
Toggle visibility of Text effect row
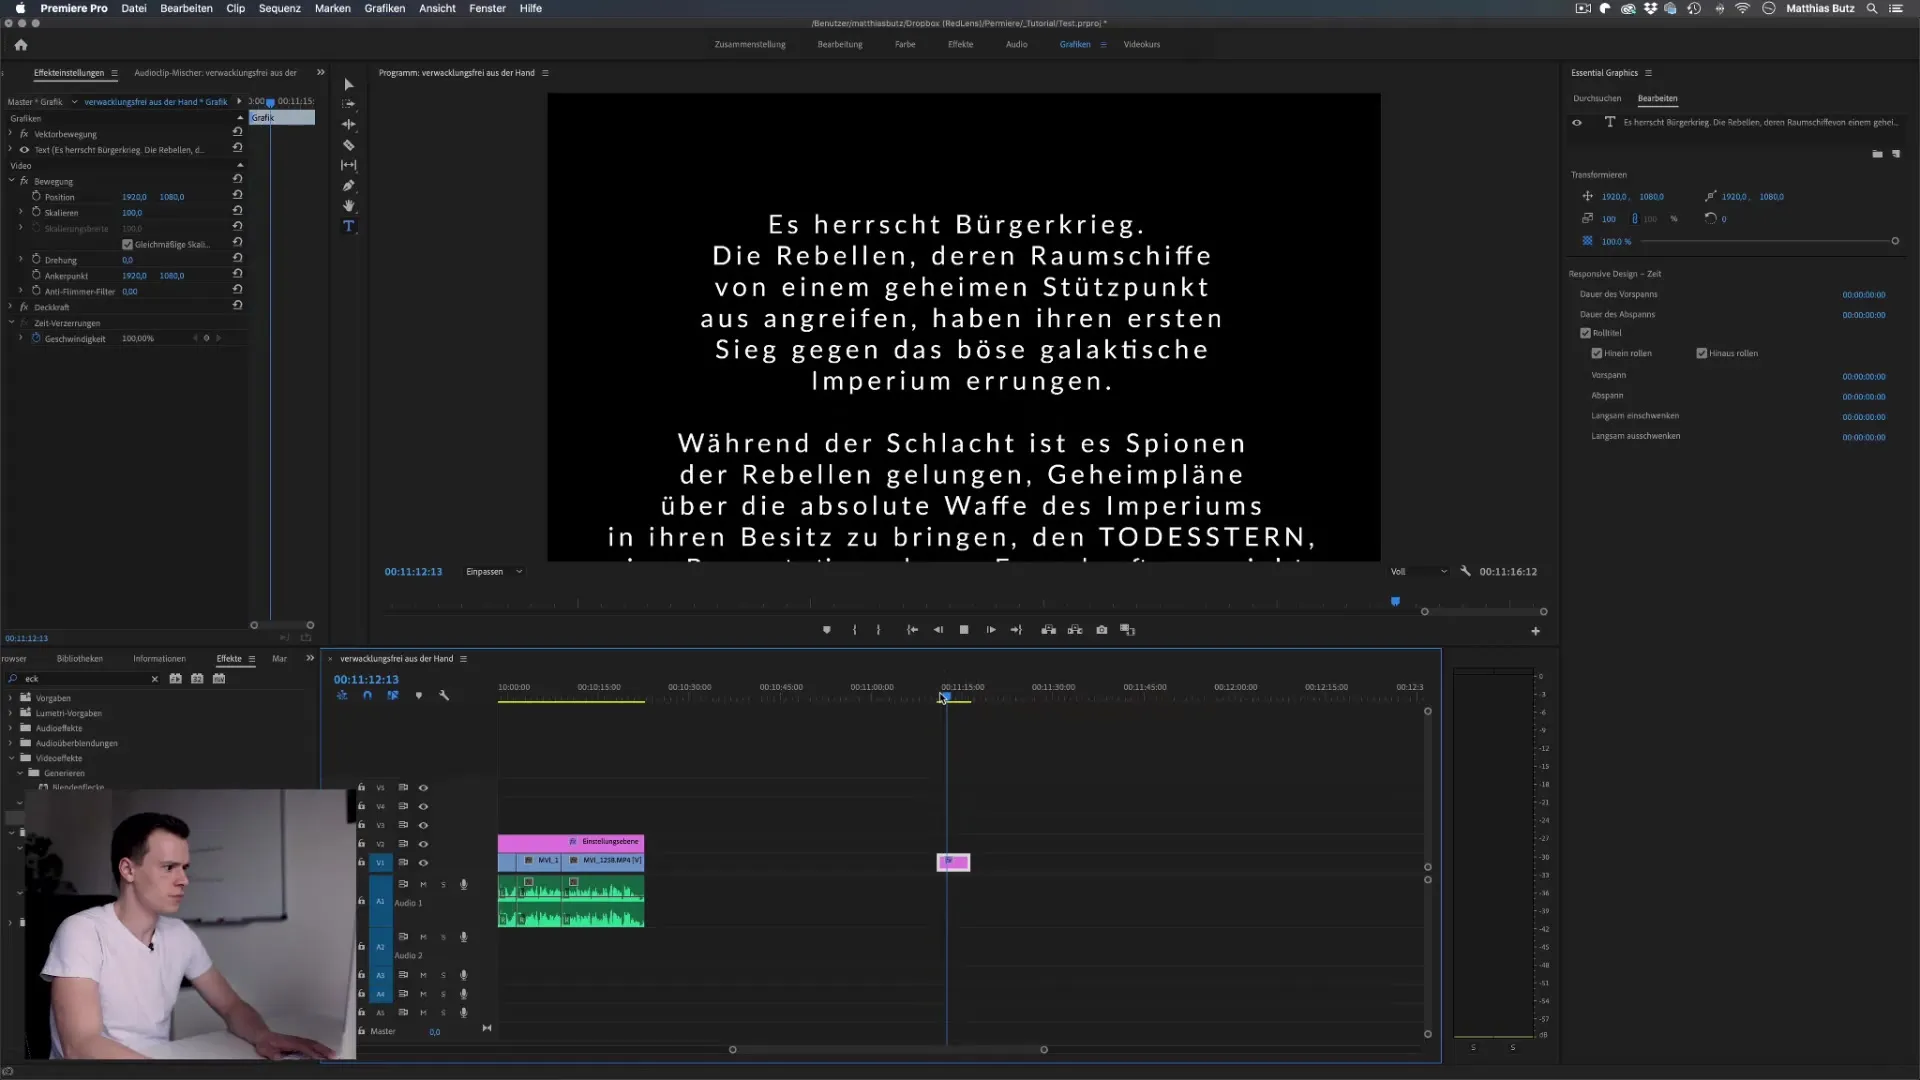coord(24,150)
